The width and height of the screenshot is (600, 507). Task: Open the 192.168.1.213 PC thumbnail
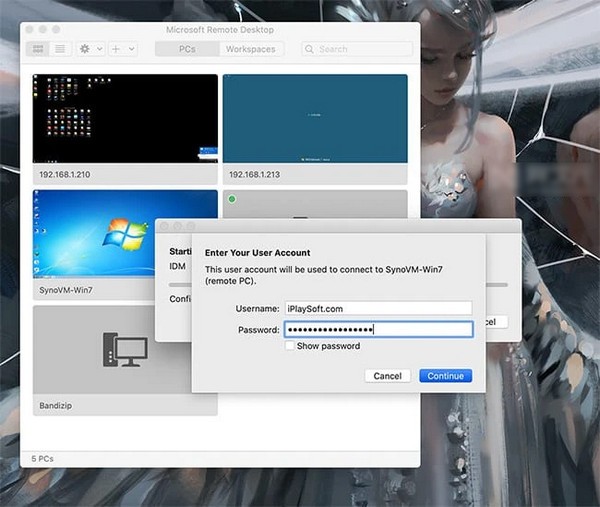click(x=314, y=118)
